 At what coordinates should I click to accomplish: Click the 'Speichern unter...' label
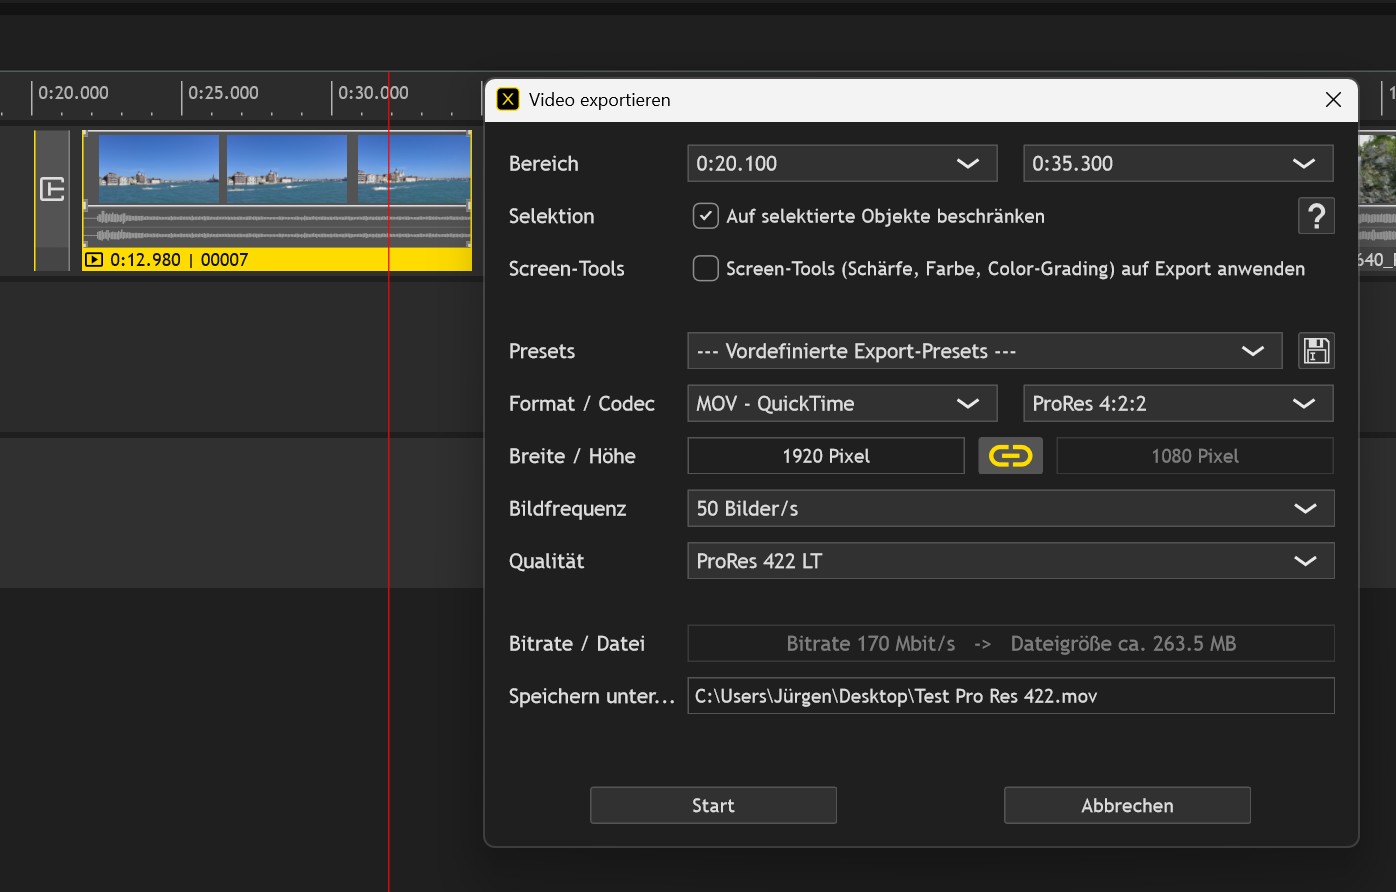592,697
